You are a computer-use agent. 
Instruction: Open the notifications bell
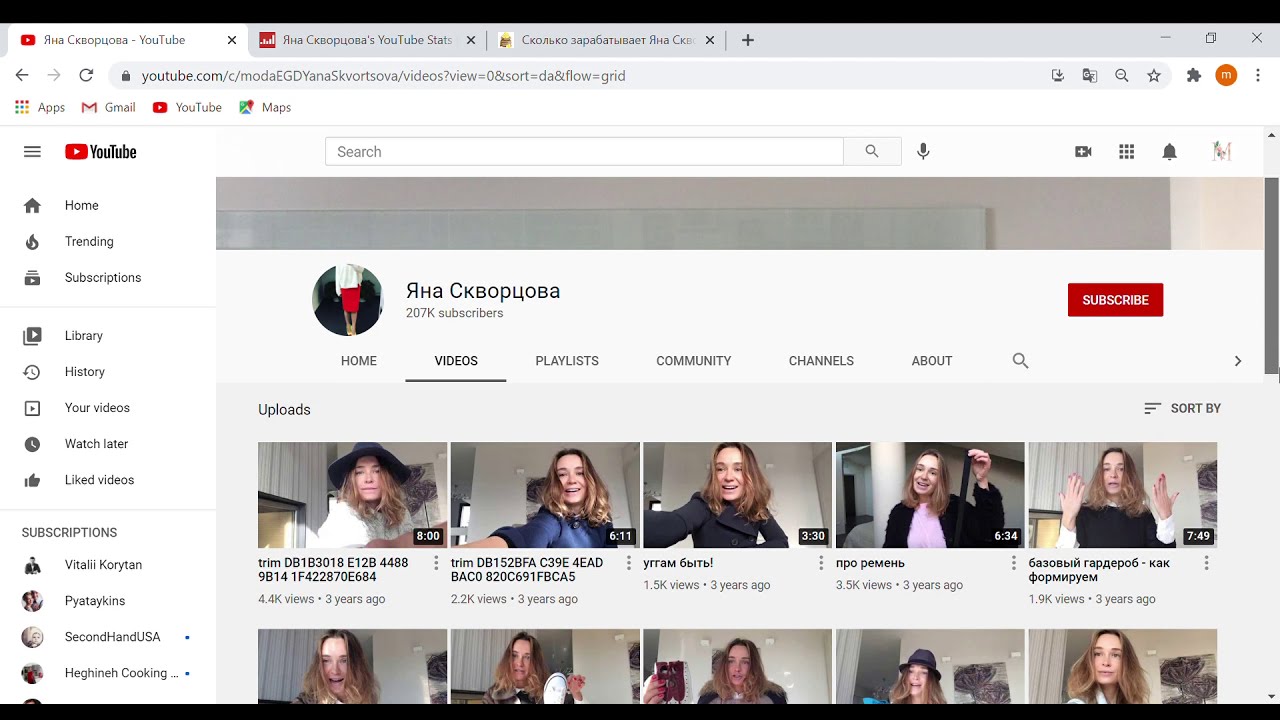coord(1170,152)
